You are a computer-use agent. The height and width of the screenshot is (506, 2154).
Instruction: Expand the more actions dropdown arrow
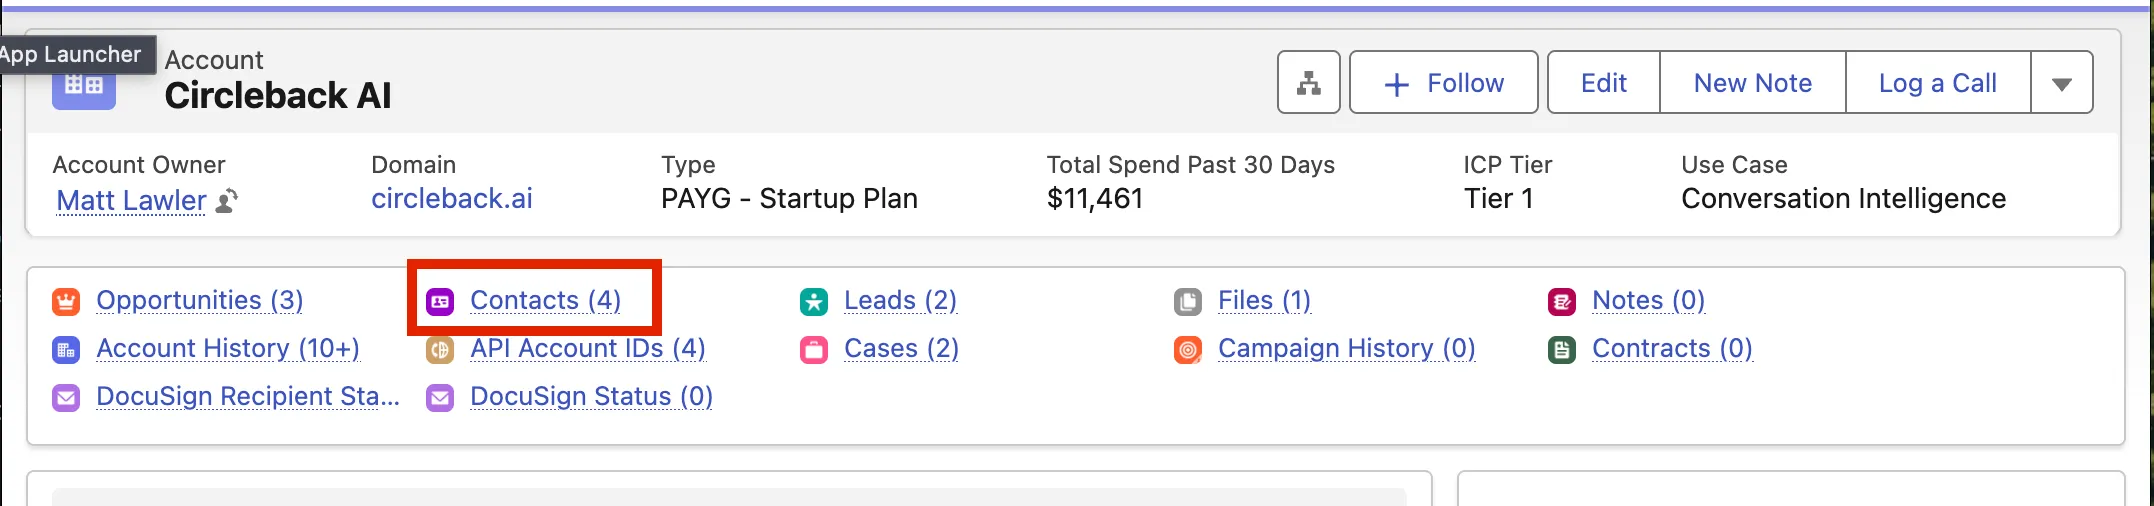[2061, 83]
